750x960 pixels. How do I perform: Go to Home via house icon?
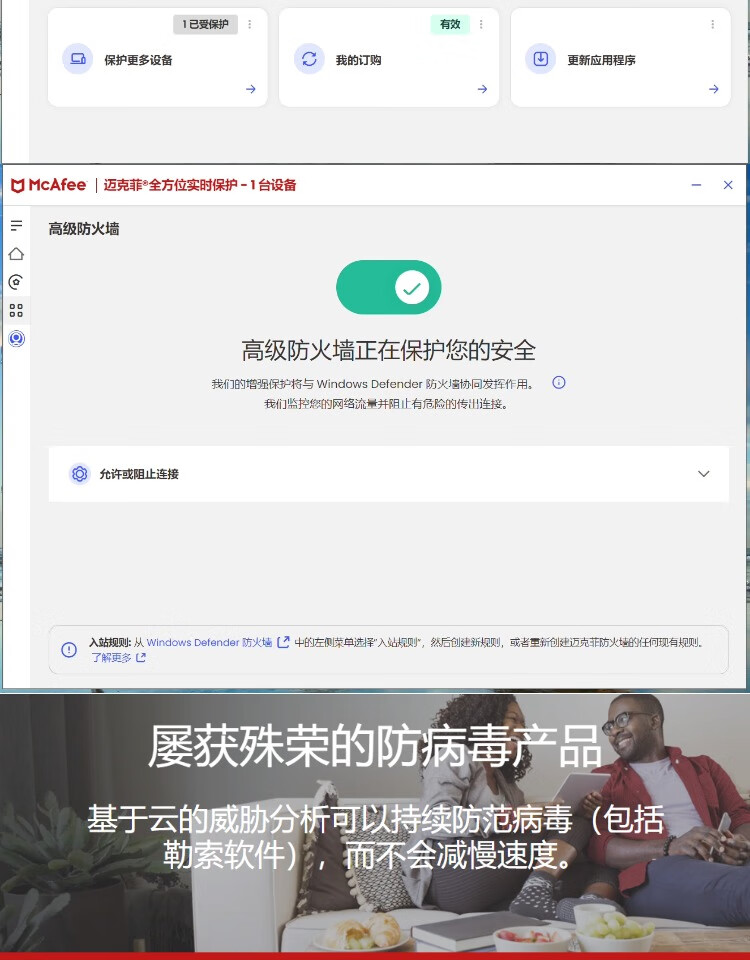tap(17, 253)
